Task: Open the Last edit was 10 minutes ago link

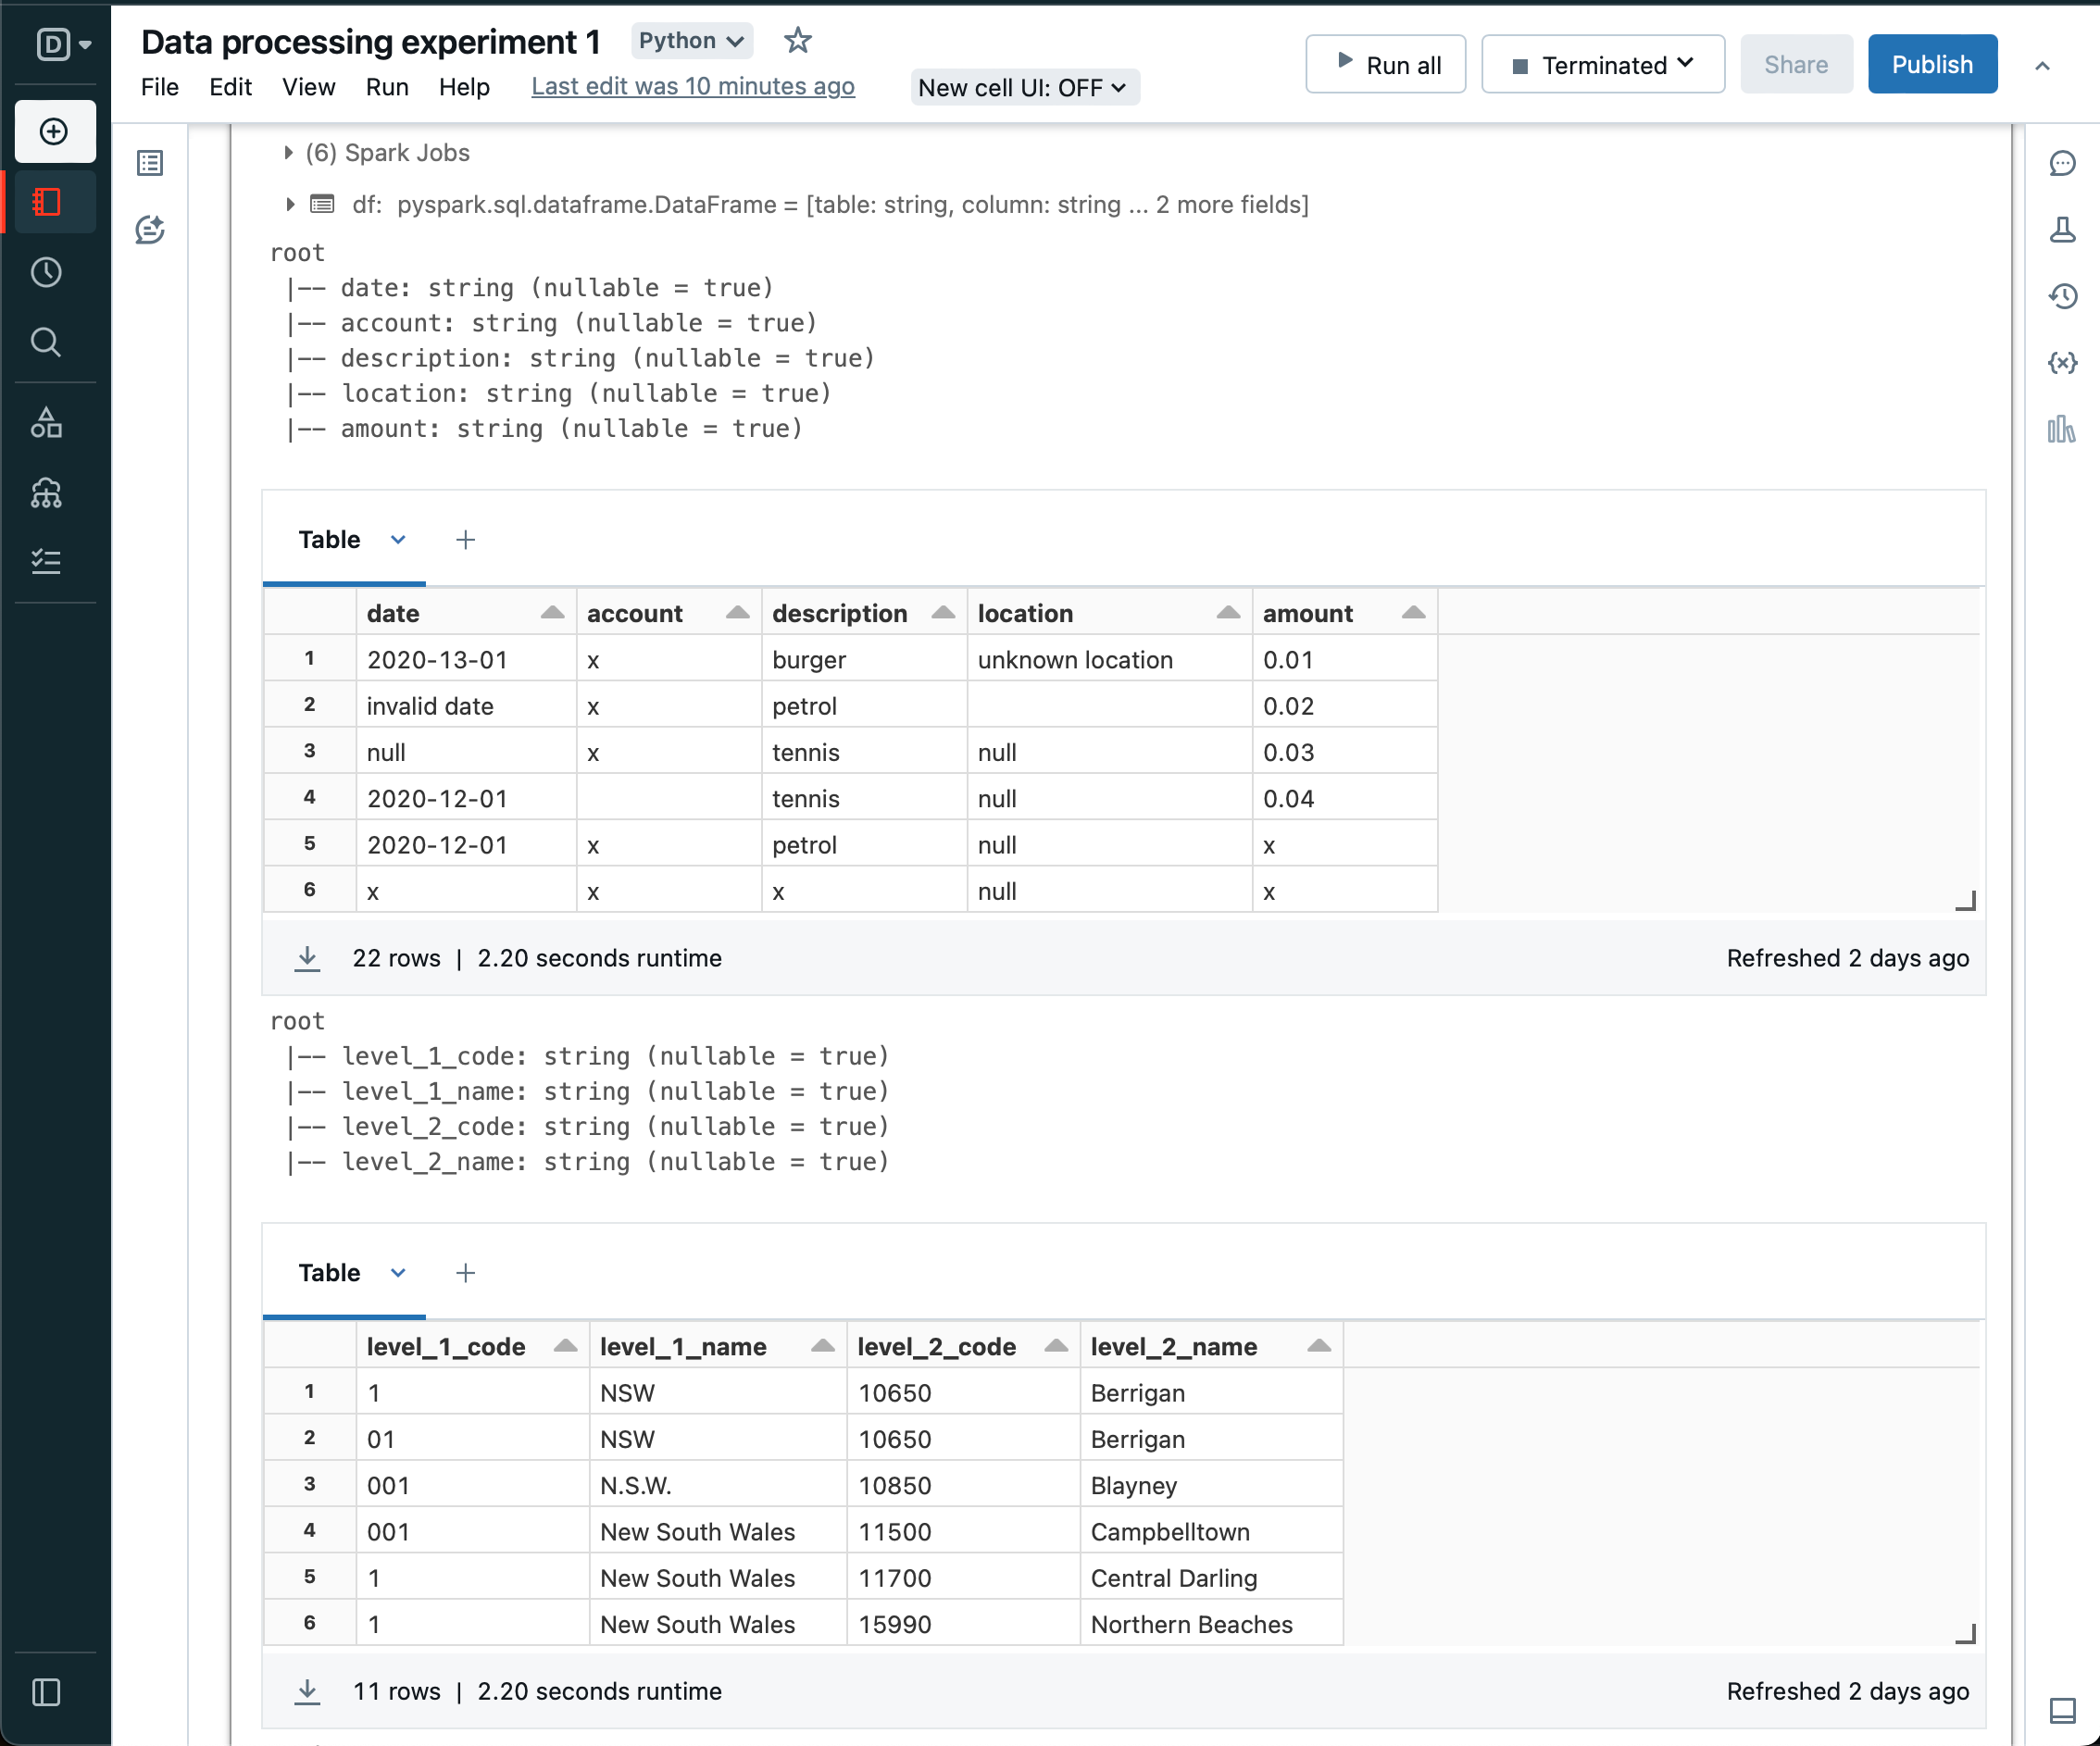Action: [x=692, y=87]
